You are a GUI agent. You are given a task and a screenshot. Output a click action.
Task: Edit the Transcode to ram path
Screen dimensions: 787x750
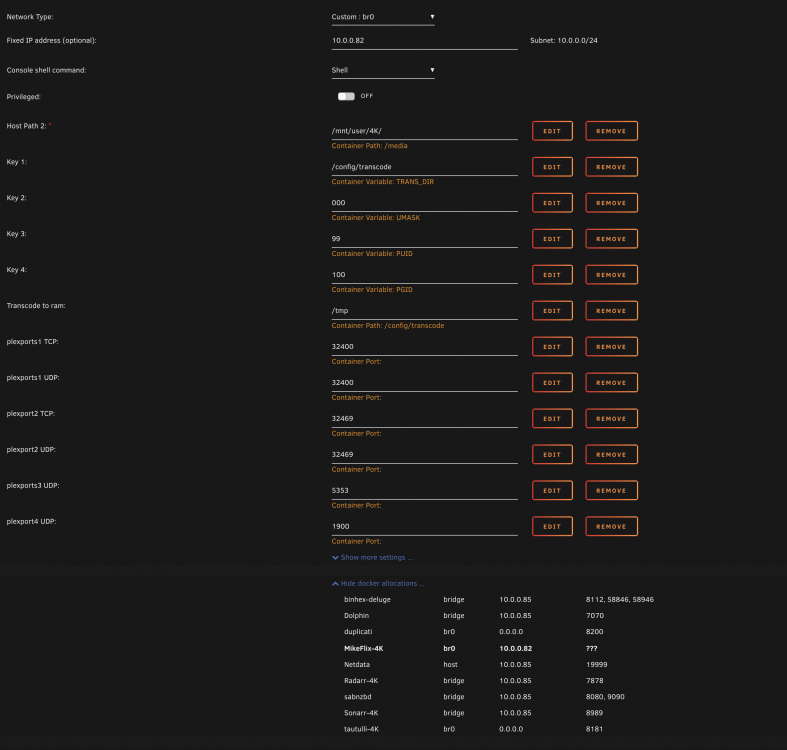[x=552, y=311]
